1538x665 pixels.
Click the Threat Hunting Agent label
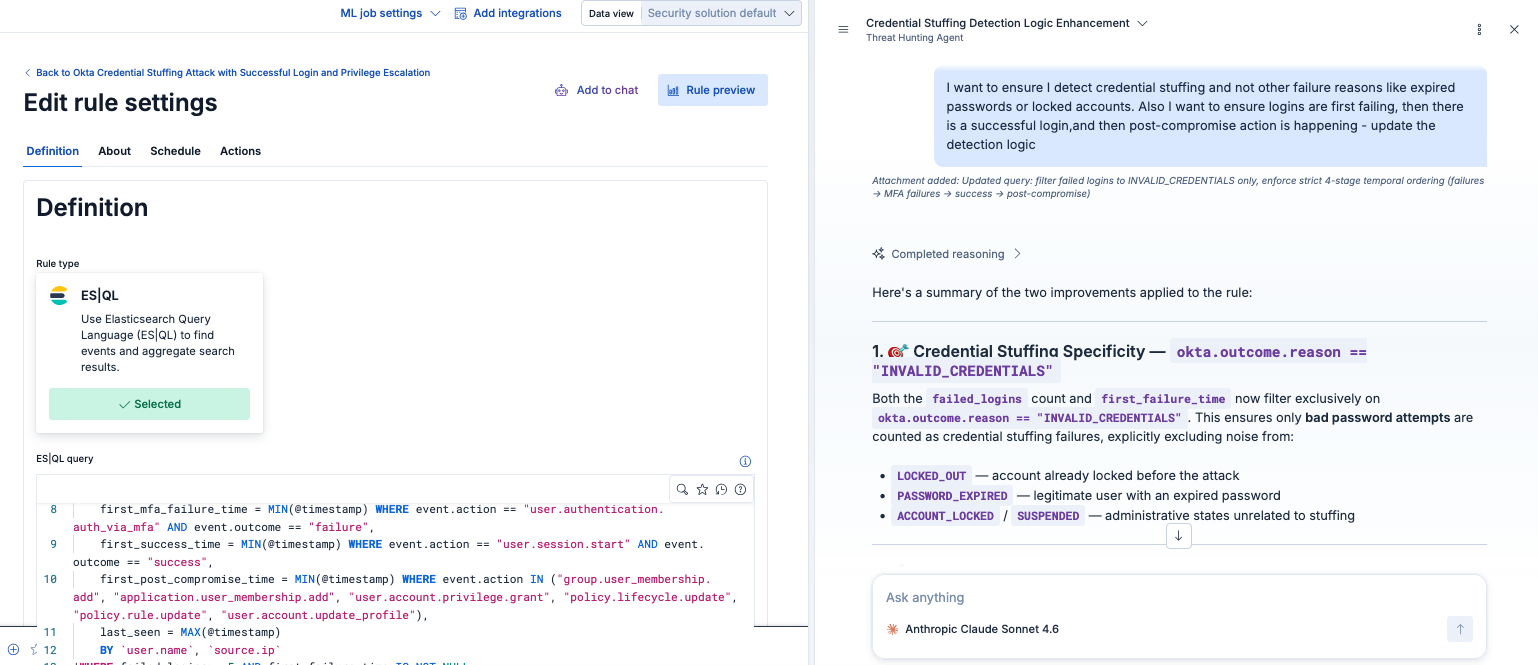915,38
